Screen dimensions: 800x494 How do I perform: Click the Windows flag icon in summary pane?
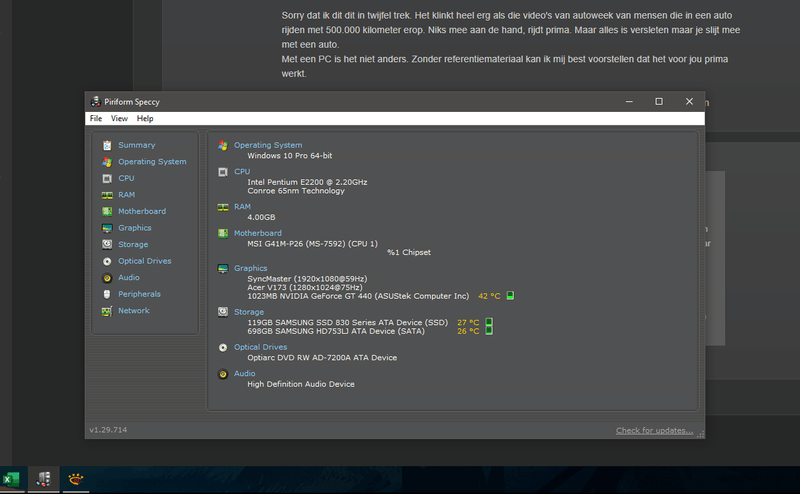point(223,145)
